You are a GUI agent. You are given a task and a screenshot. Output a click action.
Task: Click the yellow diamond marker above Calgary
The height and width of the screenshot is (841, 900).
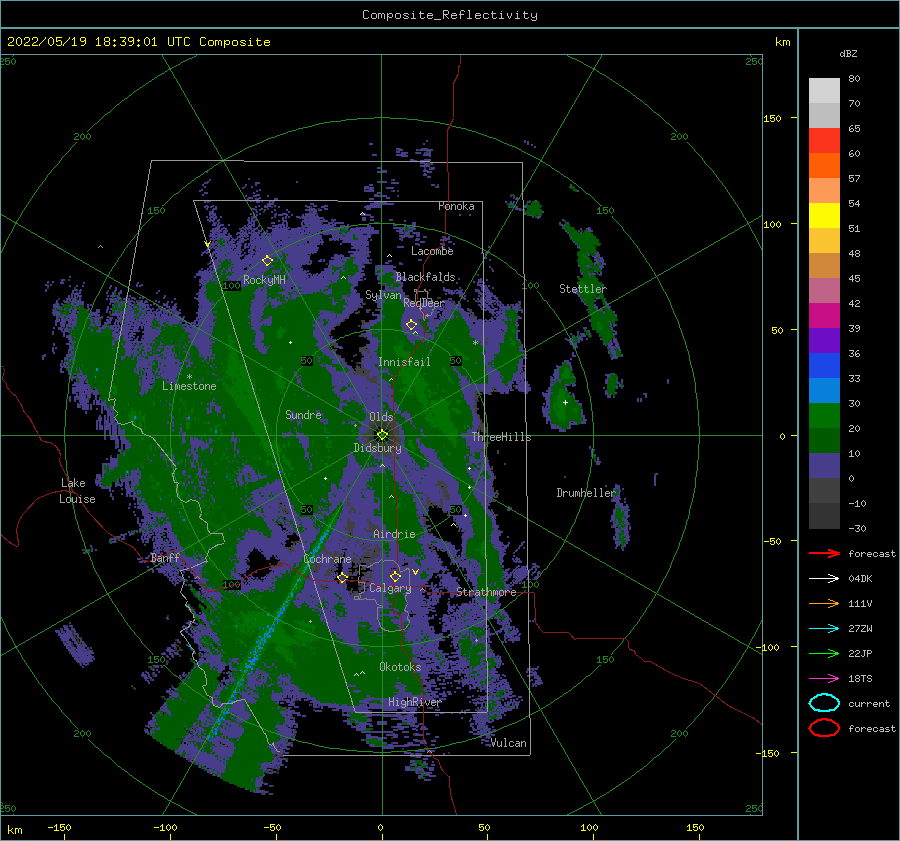[395, 576]
